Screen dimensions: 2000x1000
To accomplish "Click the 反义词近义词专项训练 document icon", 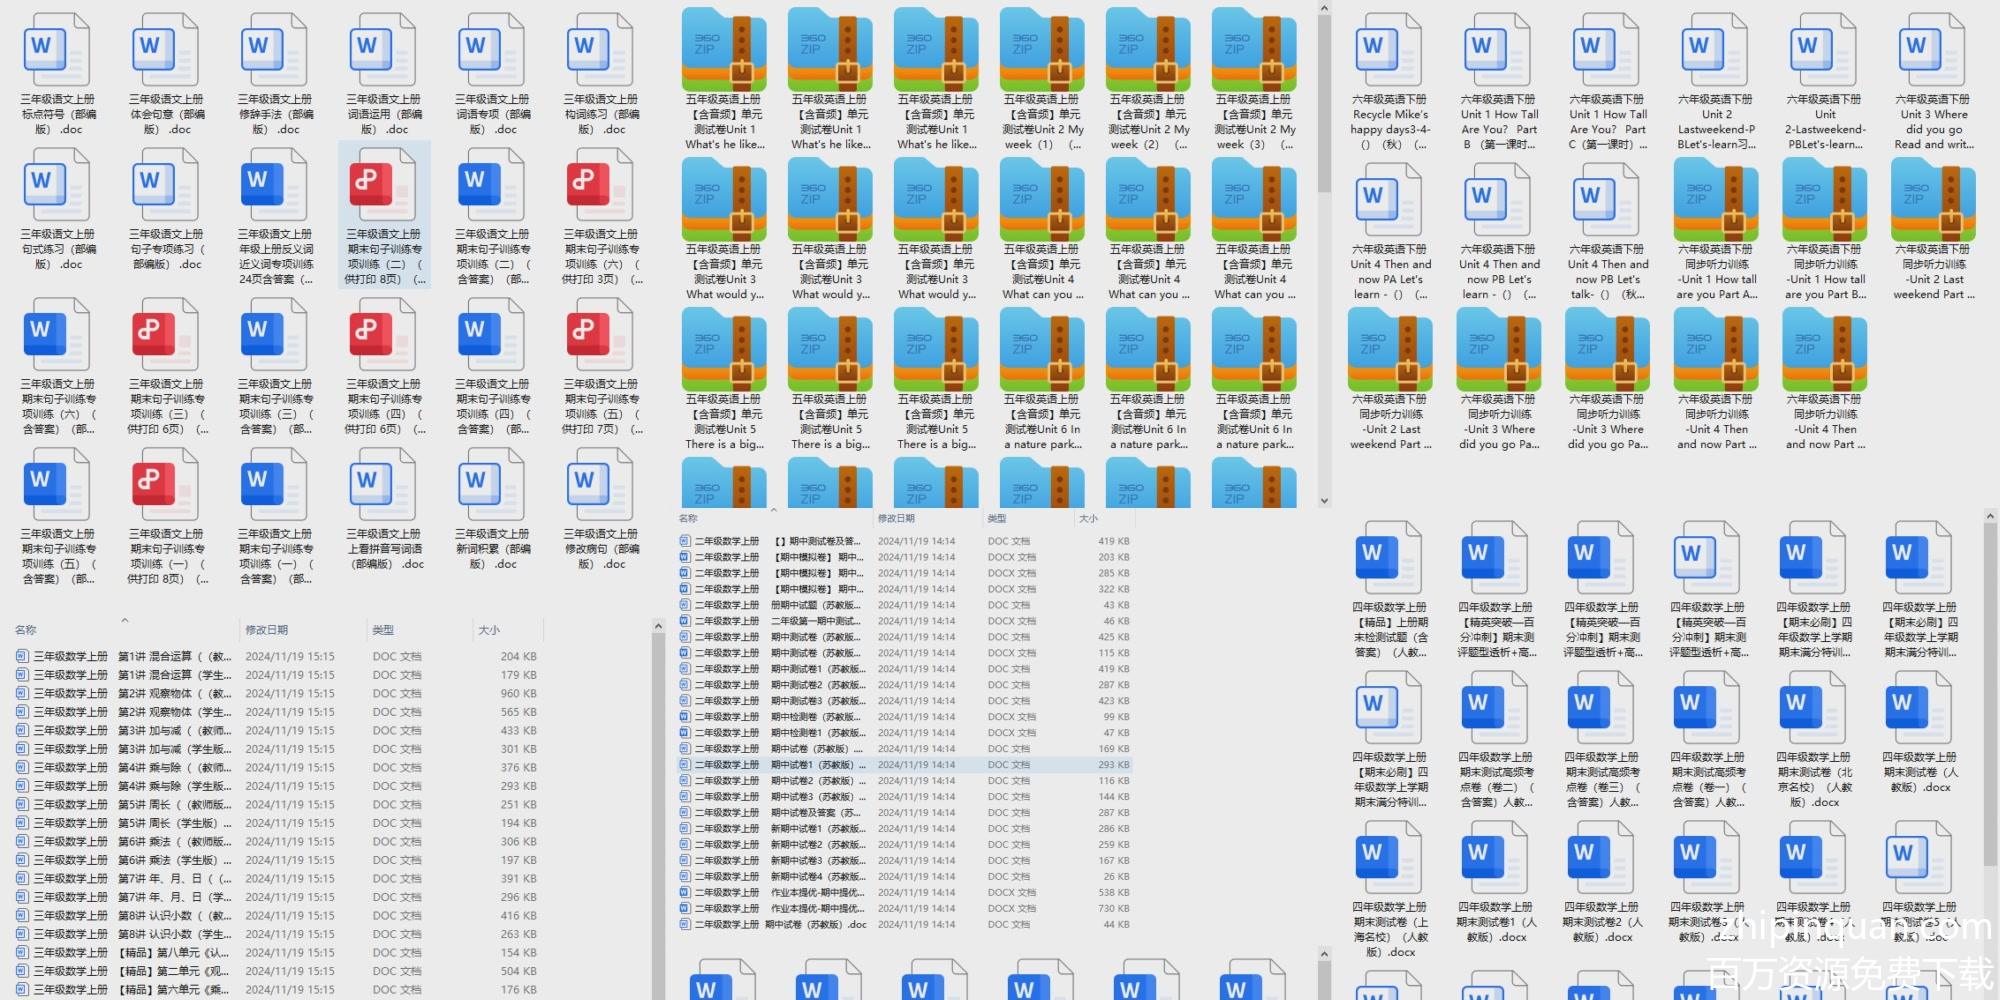I will point(275,185).
